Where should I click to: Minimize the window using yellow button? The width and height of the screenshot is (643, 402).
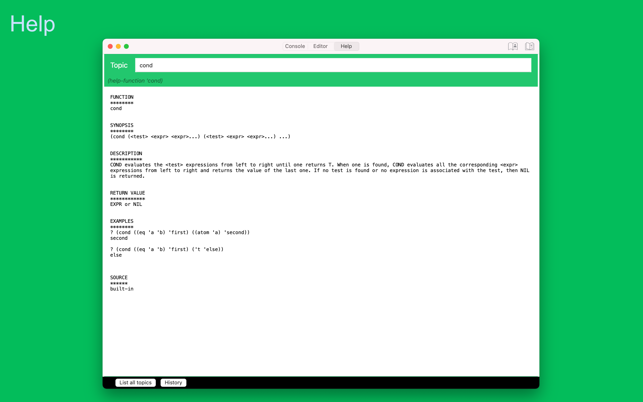118,46
